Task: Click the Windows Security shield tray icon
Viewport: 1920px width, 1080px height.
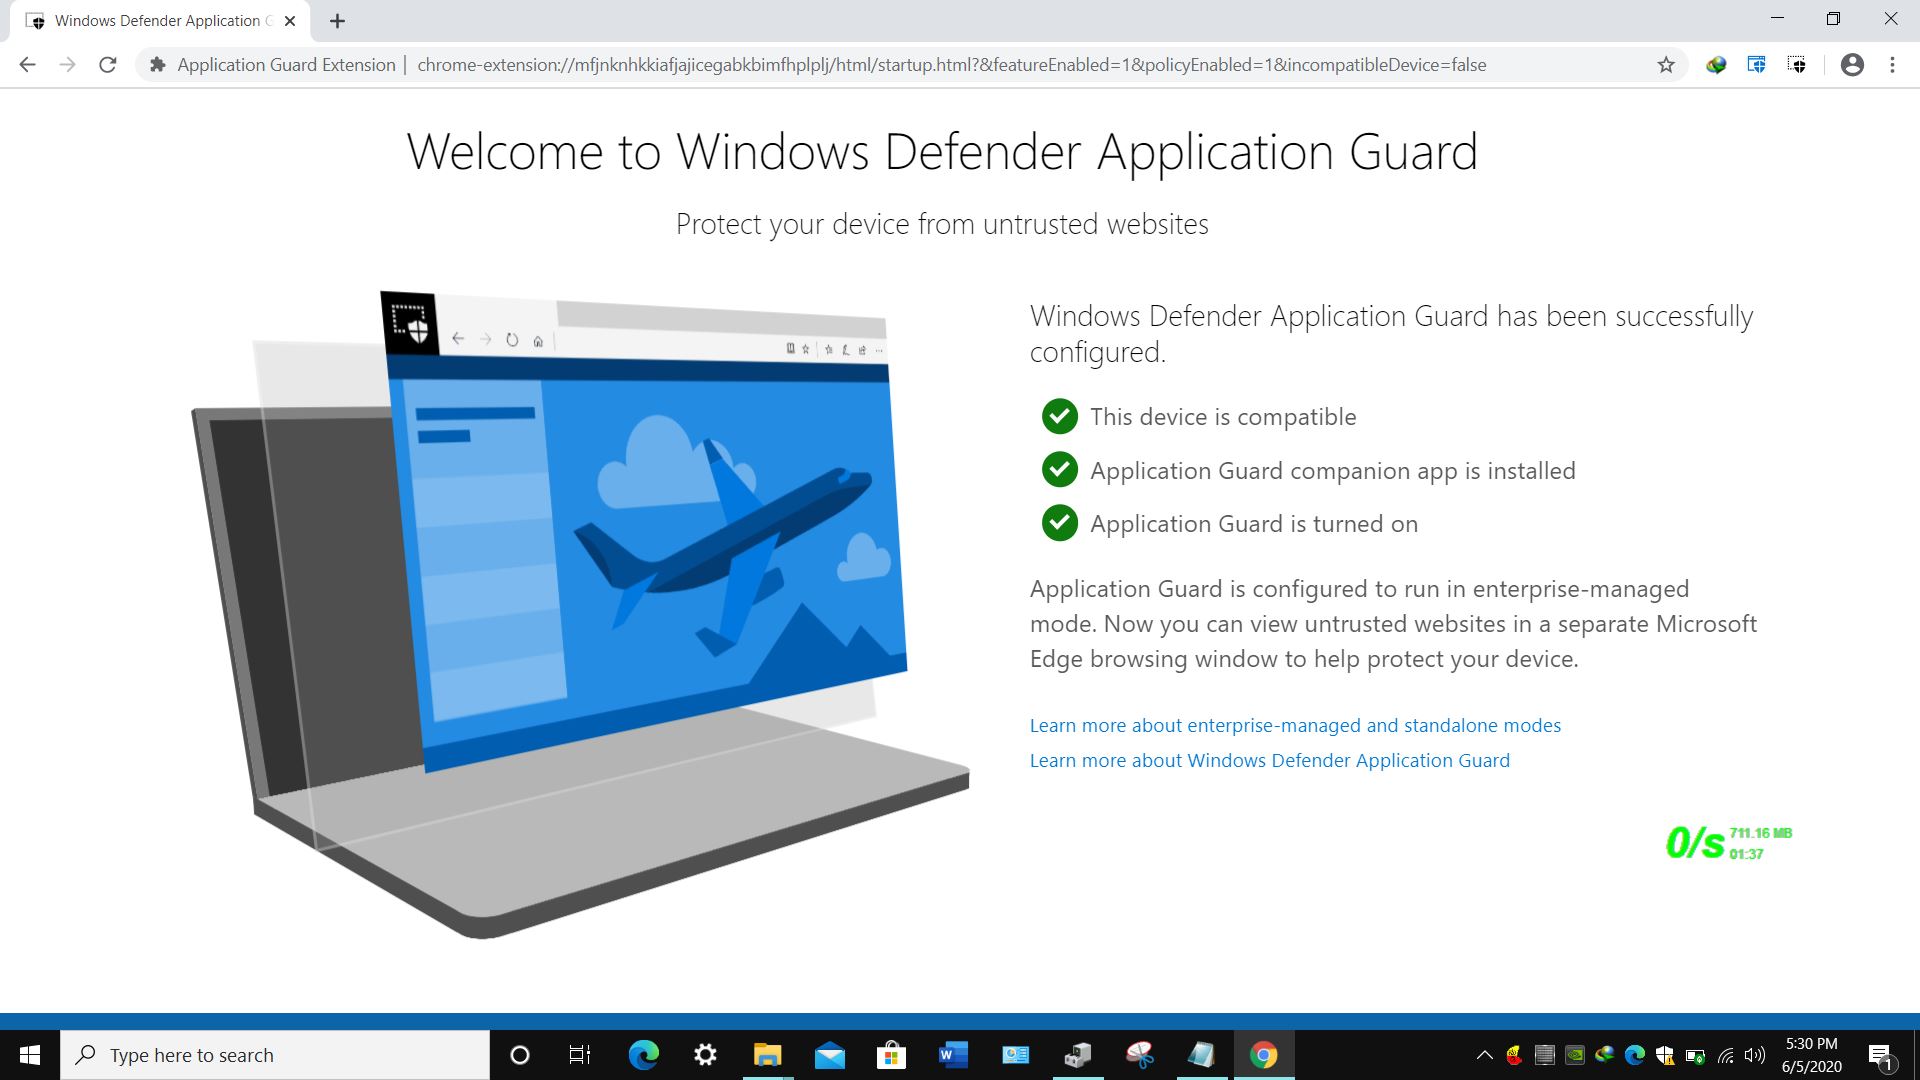Action: 1665,1055
